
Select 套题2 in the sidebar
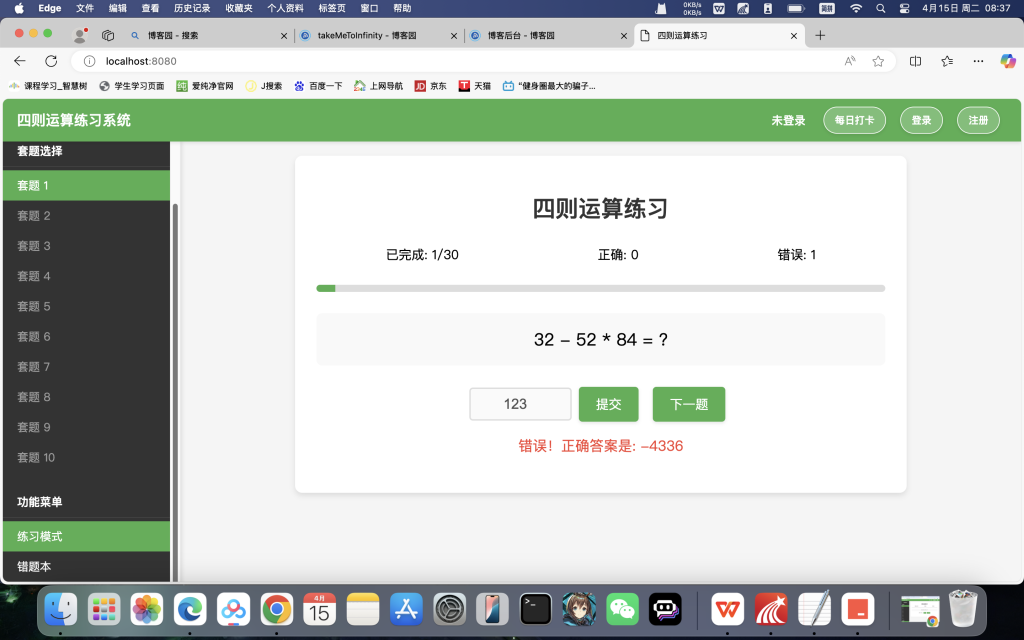[x=86, y=215]
